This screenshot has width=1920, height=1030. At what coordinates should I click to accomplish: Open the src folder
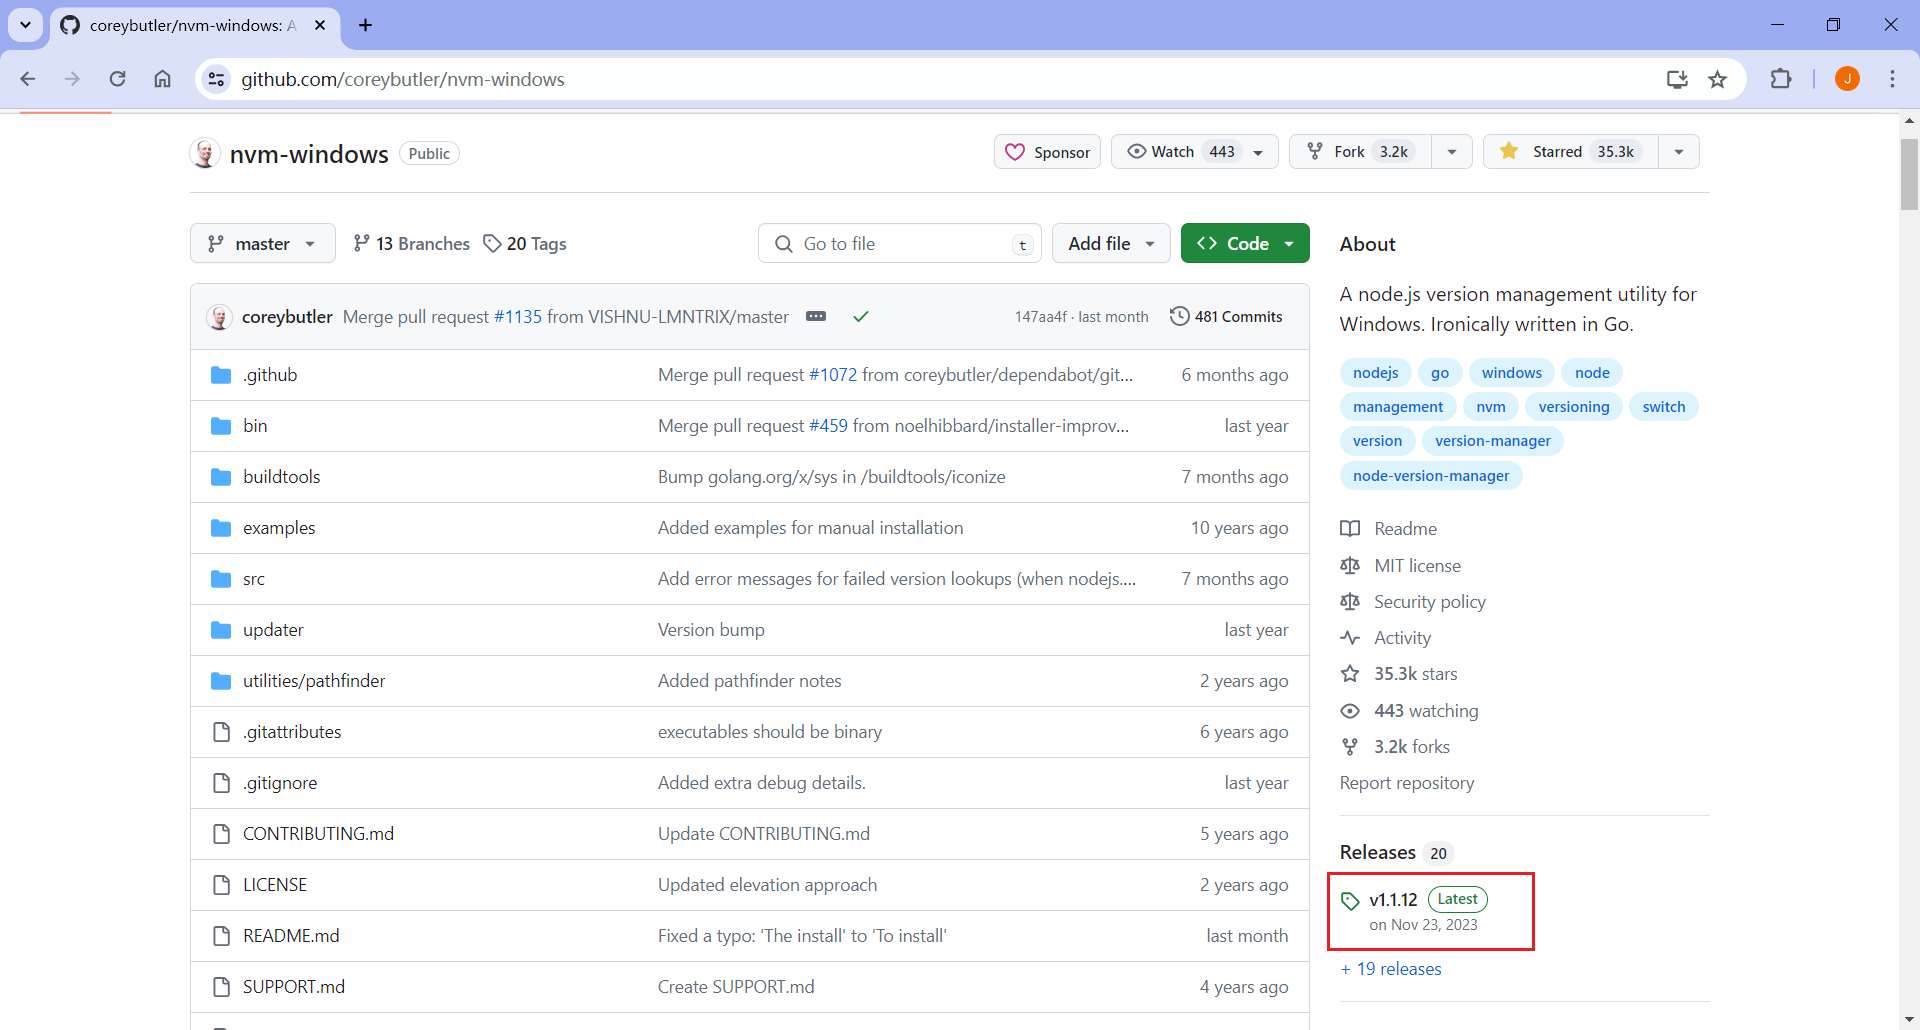tap(254, 579)
